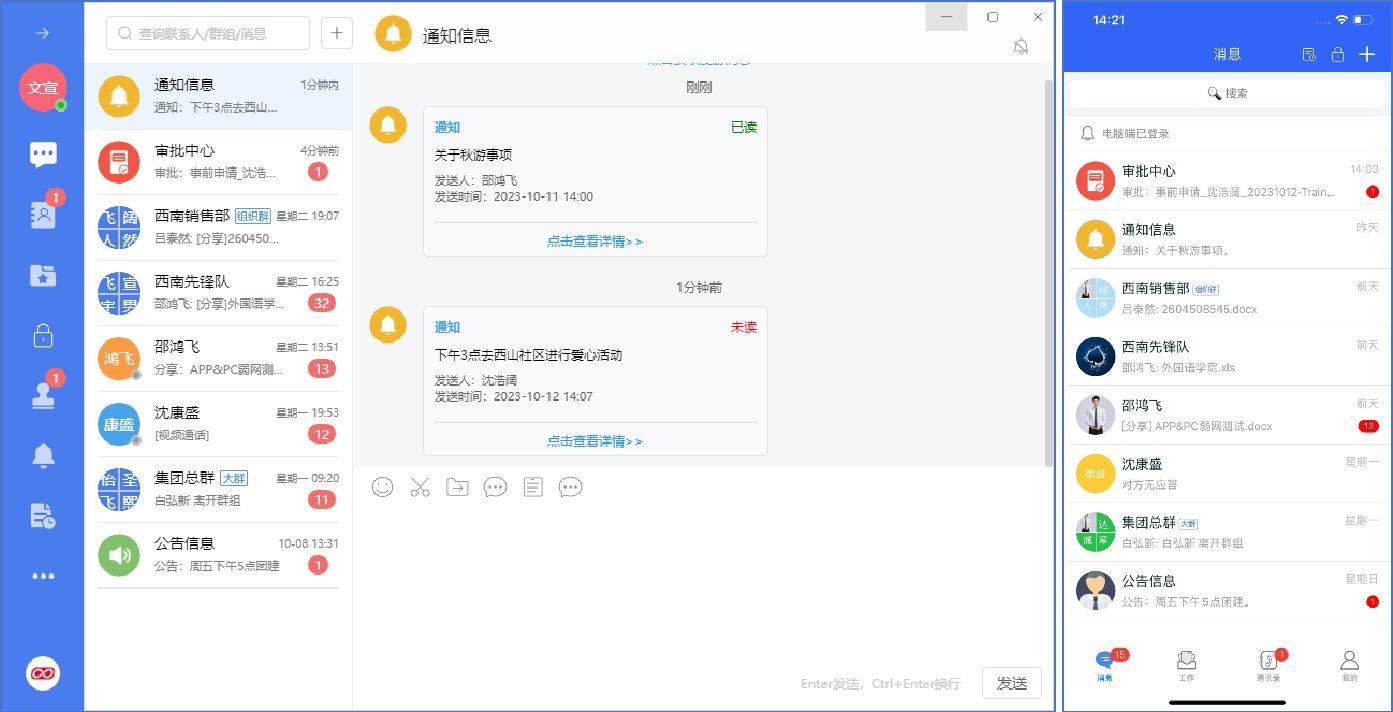Click the 发送 send button
Screen dimensions: 1393x712
tap(1011, 683)
